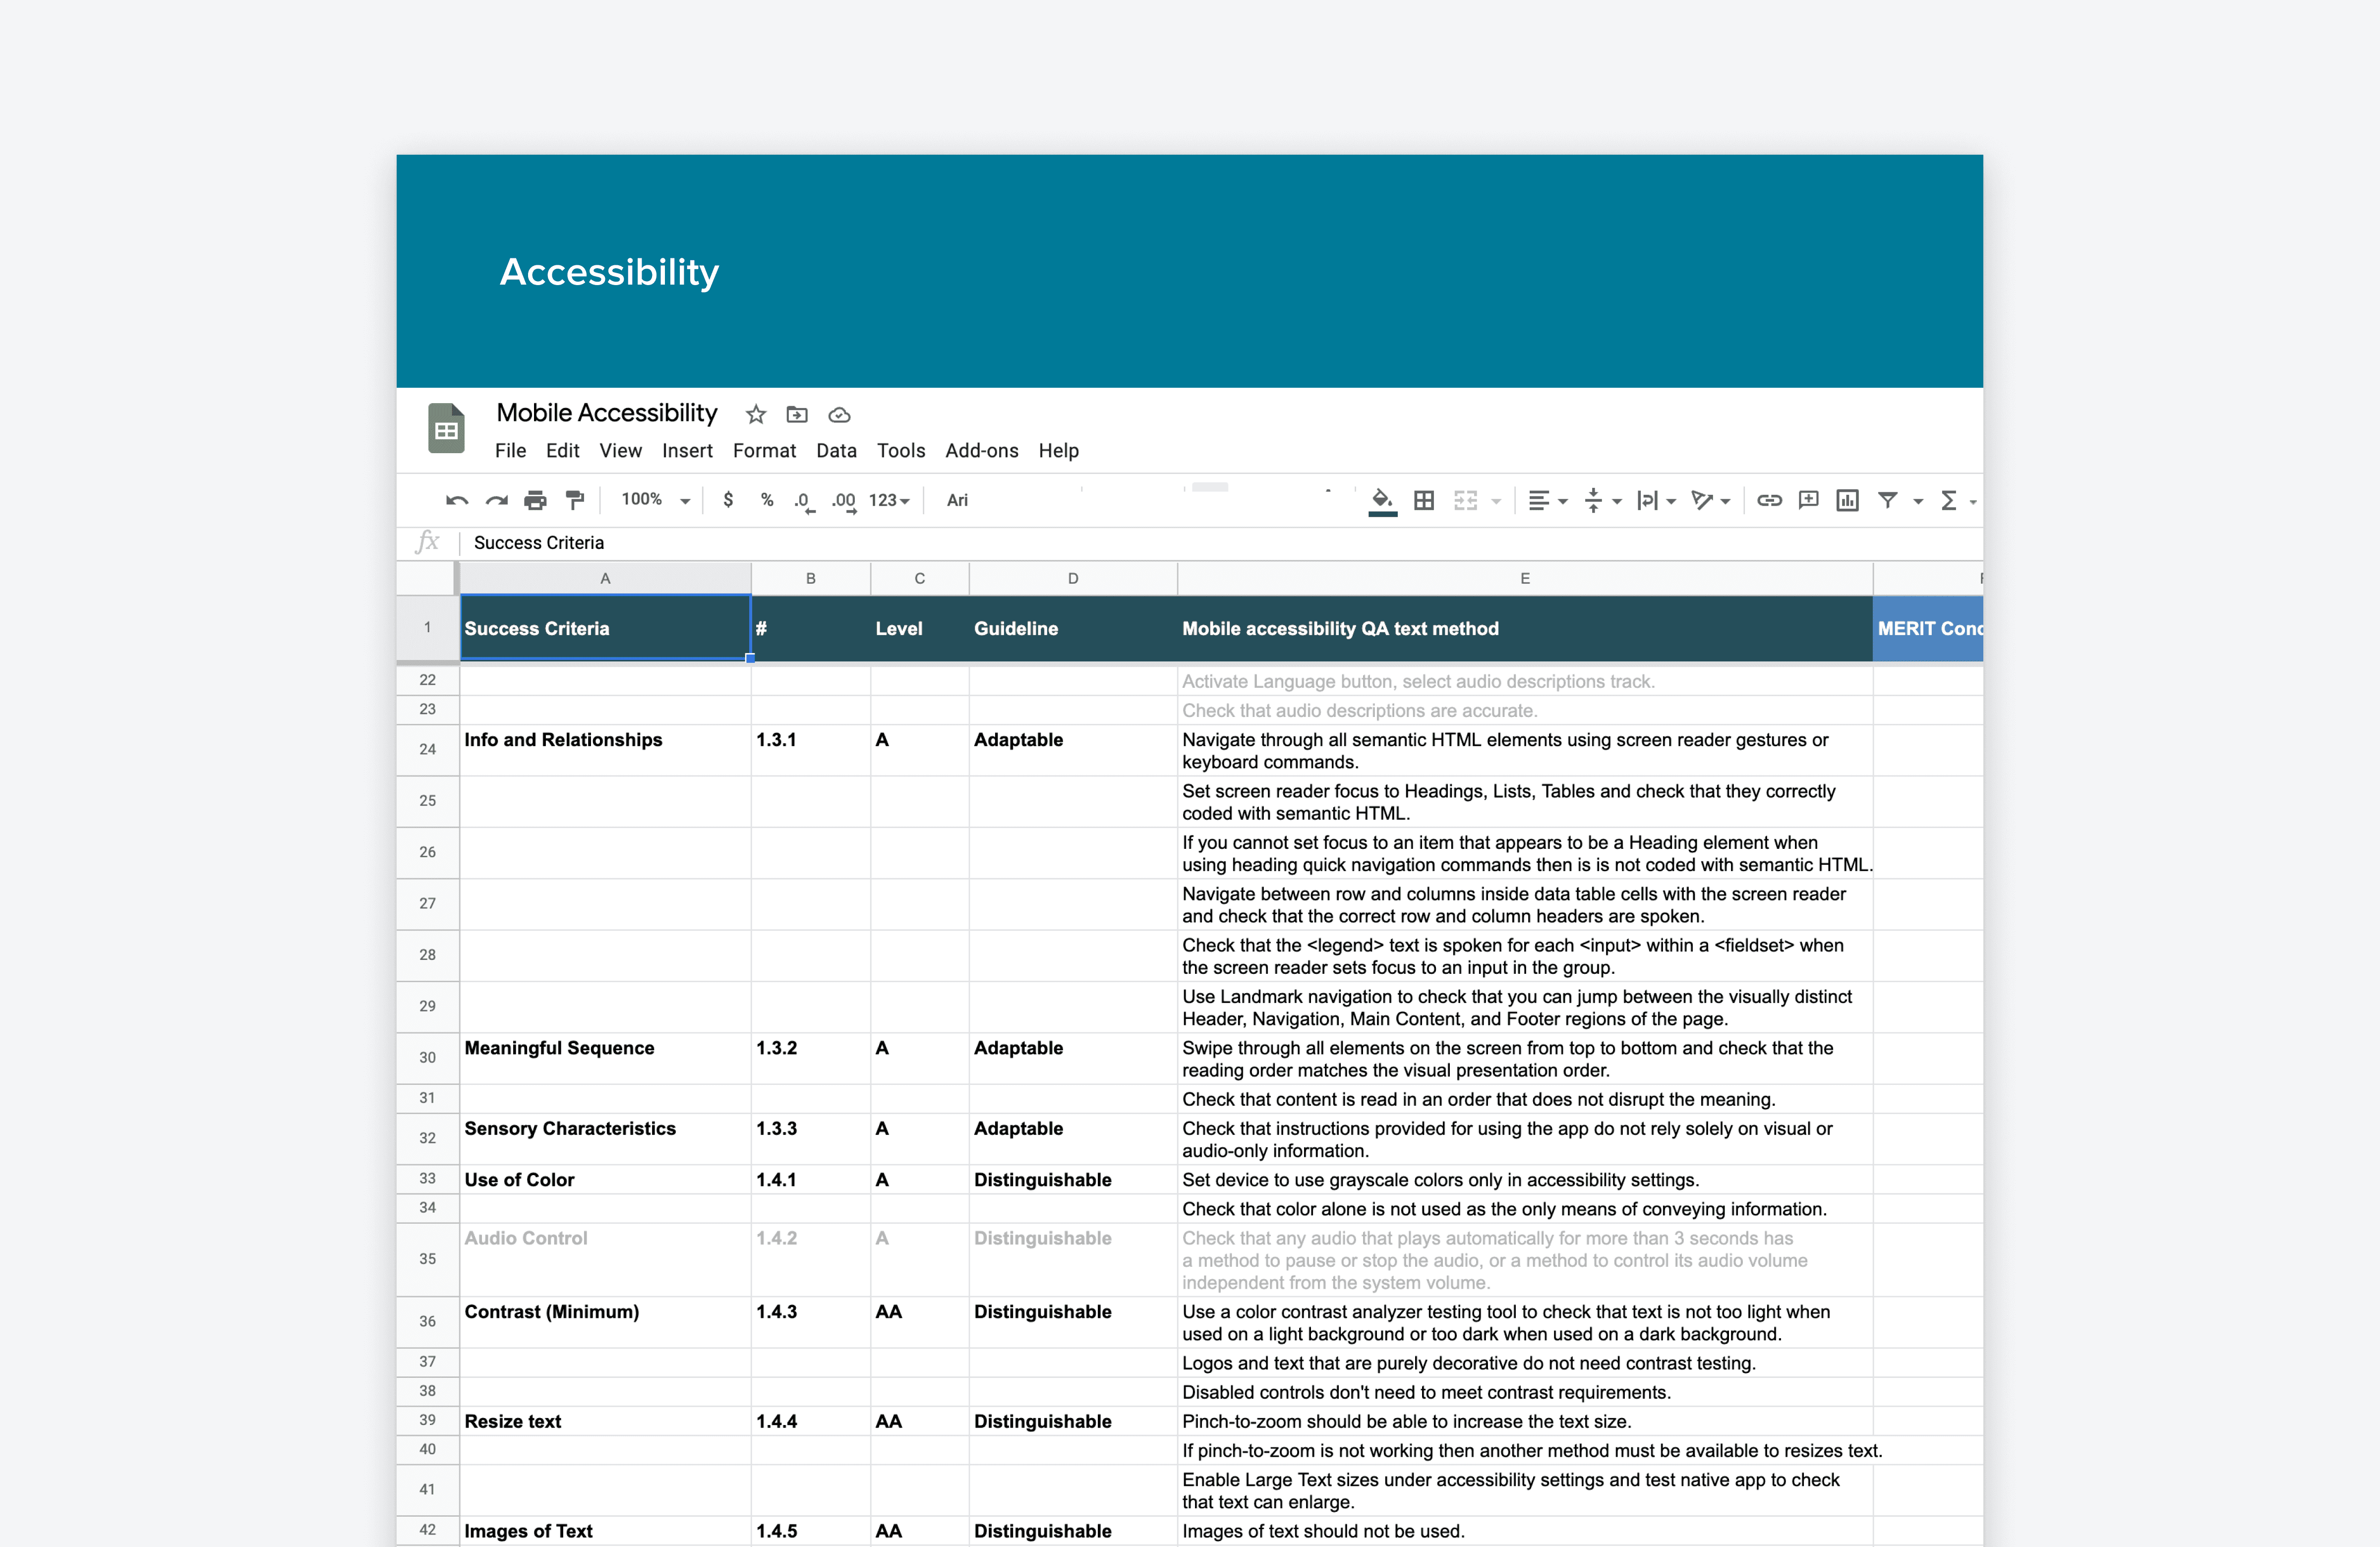This screenshot has width=2380, height=1547.
Task: Click the formula bar input field
Action: click(x=1200, y=543)
